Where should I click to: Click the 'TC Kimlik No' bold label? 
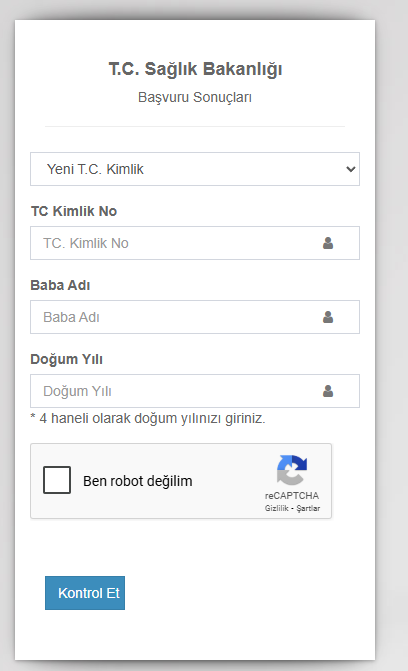[x=74, y=211]
